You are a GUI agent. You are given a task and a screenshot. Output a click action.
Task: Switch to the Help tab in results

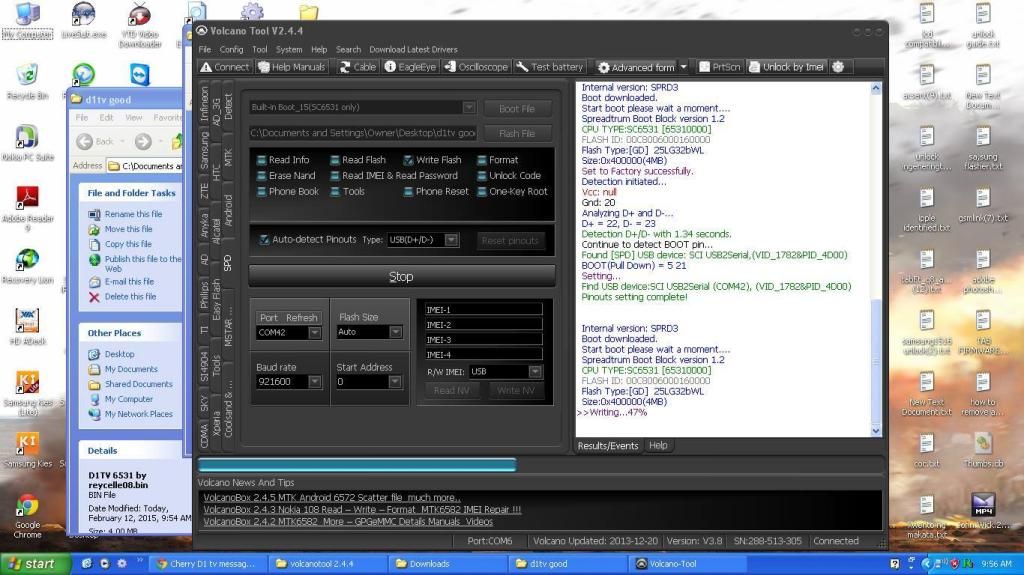(658, 446)
